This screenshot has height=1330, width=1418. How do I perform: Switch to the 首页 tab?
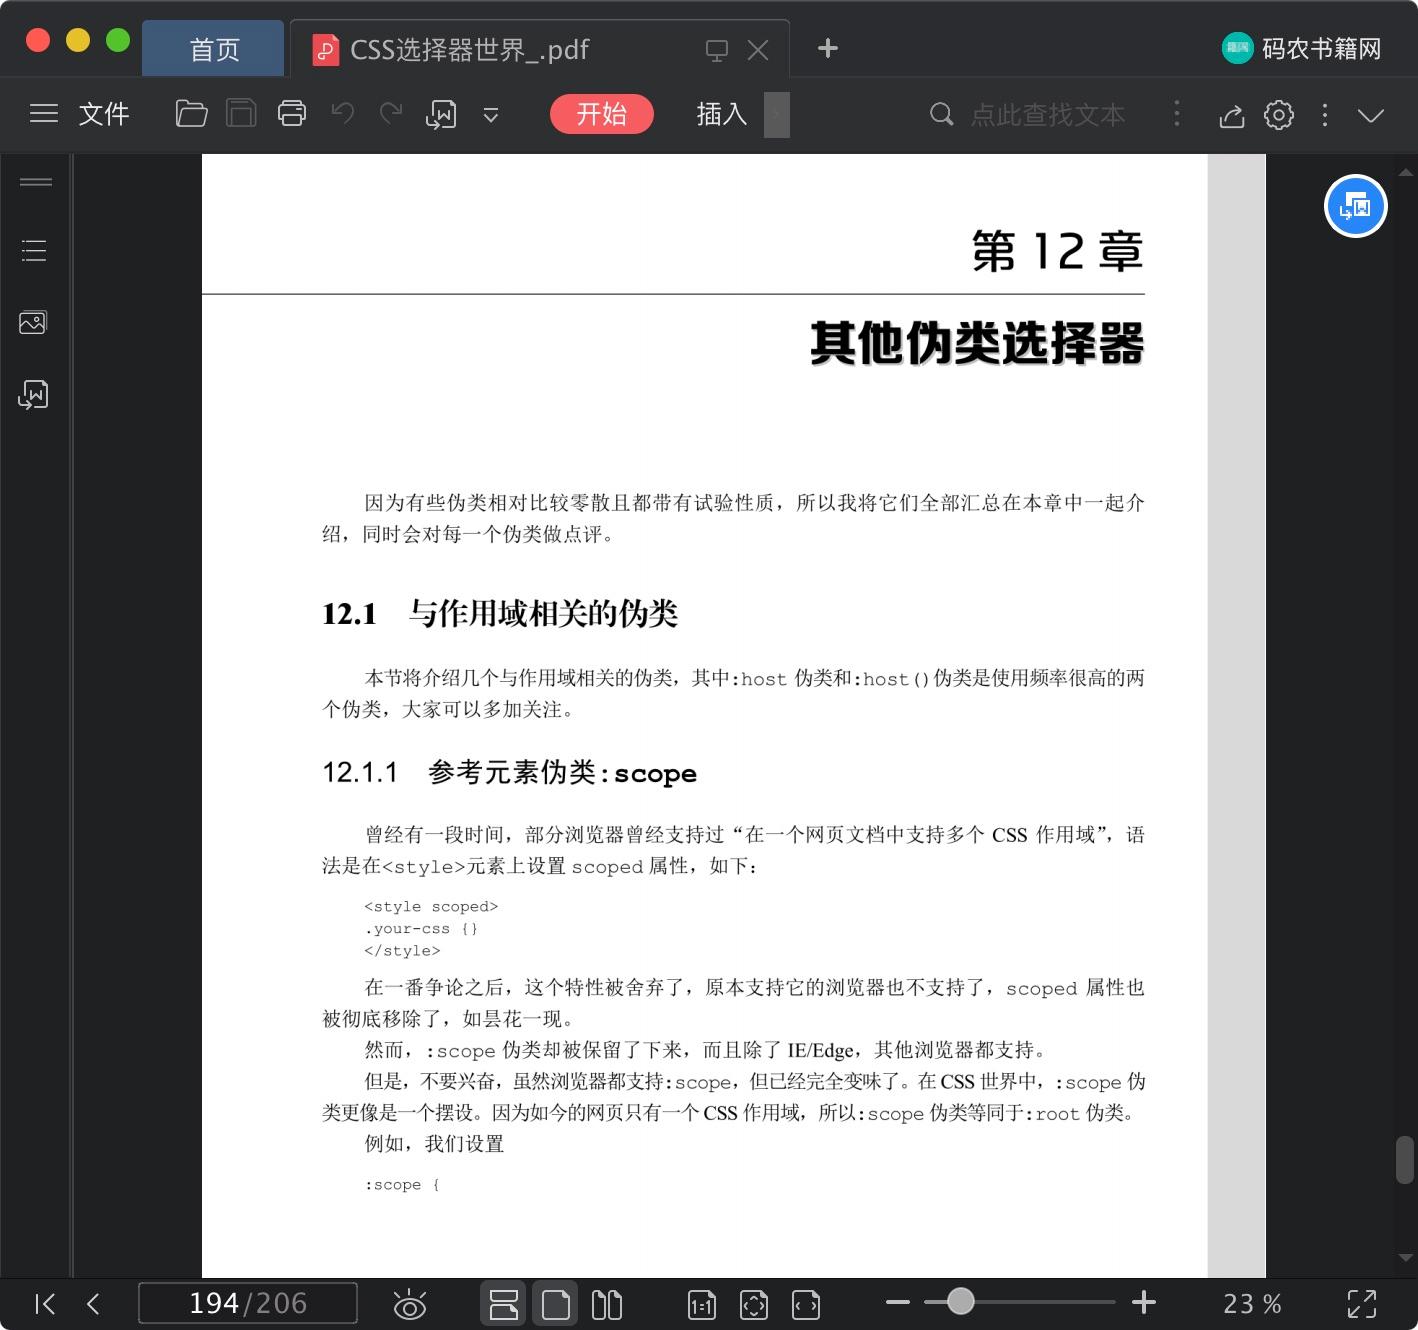pos(213,47)
